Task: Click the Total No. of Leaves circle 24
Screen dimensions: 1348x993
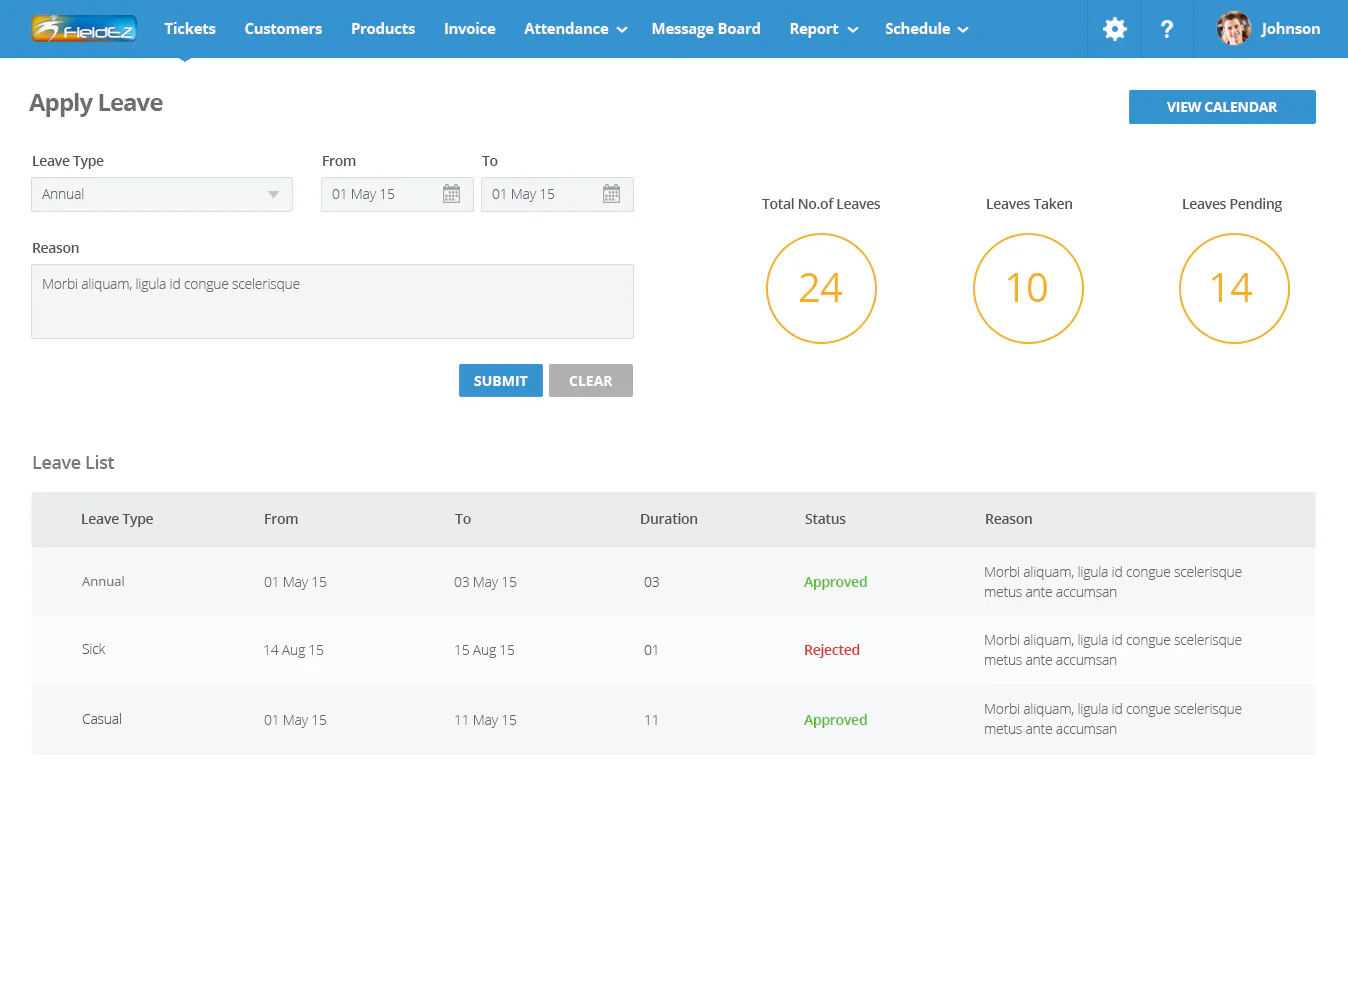Action: point(821,288)
